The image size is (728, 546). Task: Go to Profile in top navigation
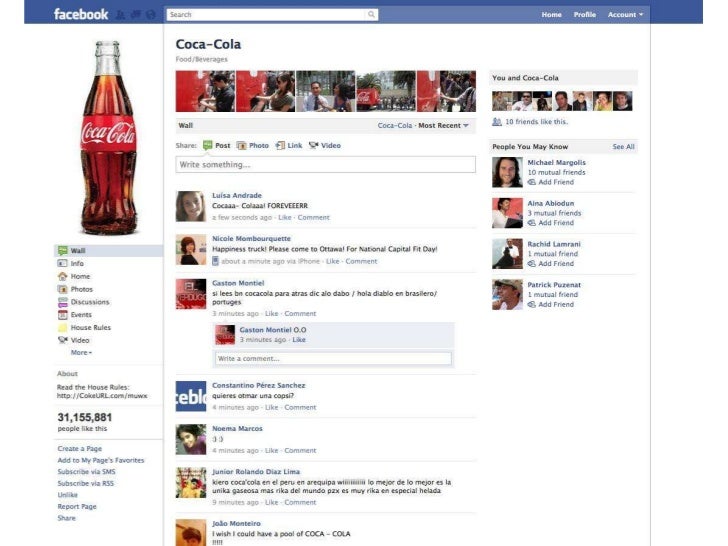click(x=585, y=15)
